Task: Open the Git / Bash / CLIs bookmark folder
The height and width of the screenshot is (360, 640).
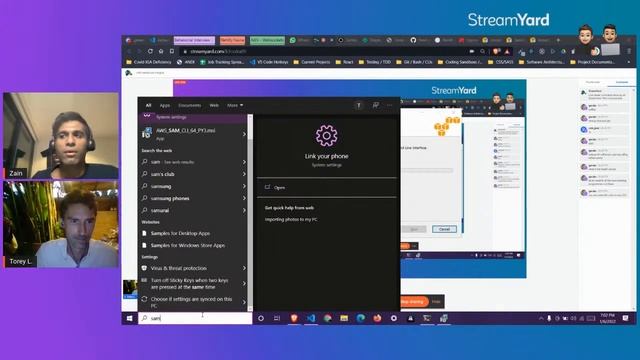Action: [414, 62]
